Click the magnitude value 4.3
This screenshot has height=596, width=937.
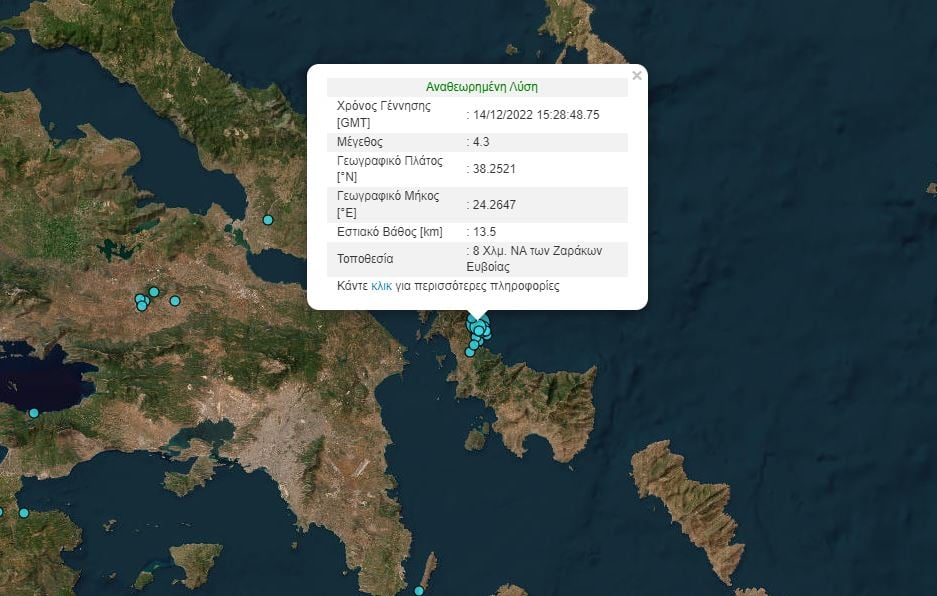pyautogui.click(x=480, y=142)
